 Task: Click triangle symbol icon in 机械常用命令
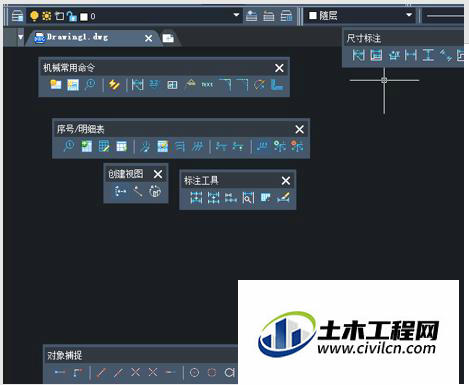[x=190, y=84]
